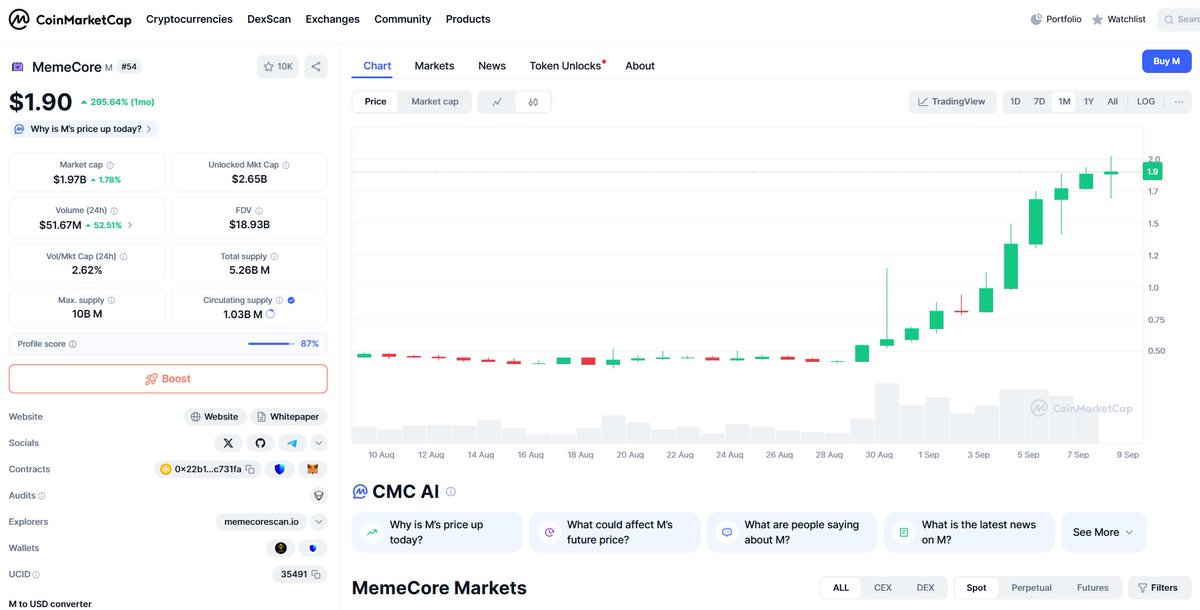The image size is (1200, 610).
Task: Switch chart to Price view
Action: (x=376, y=101)
